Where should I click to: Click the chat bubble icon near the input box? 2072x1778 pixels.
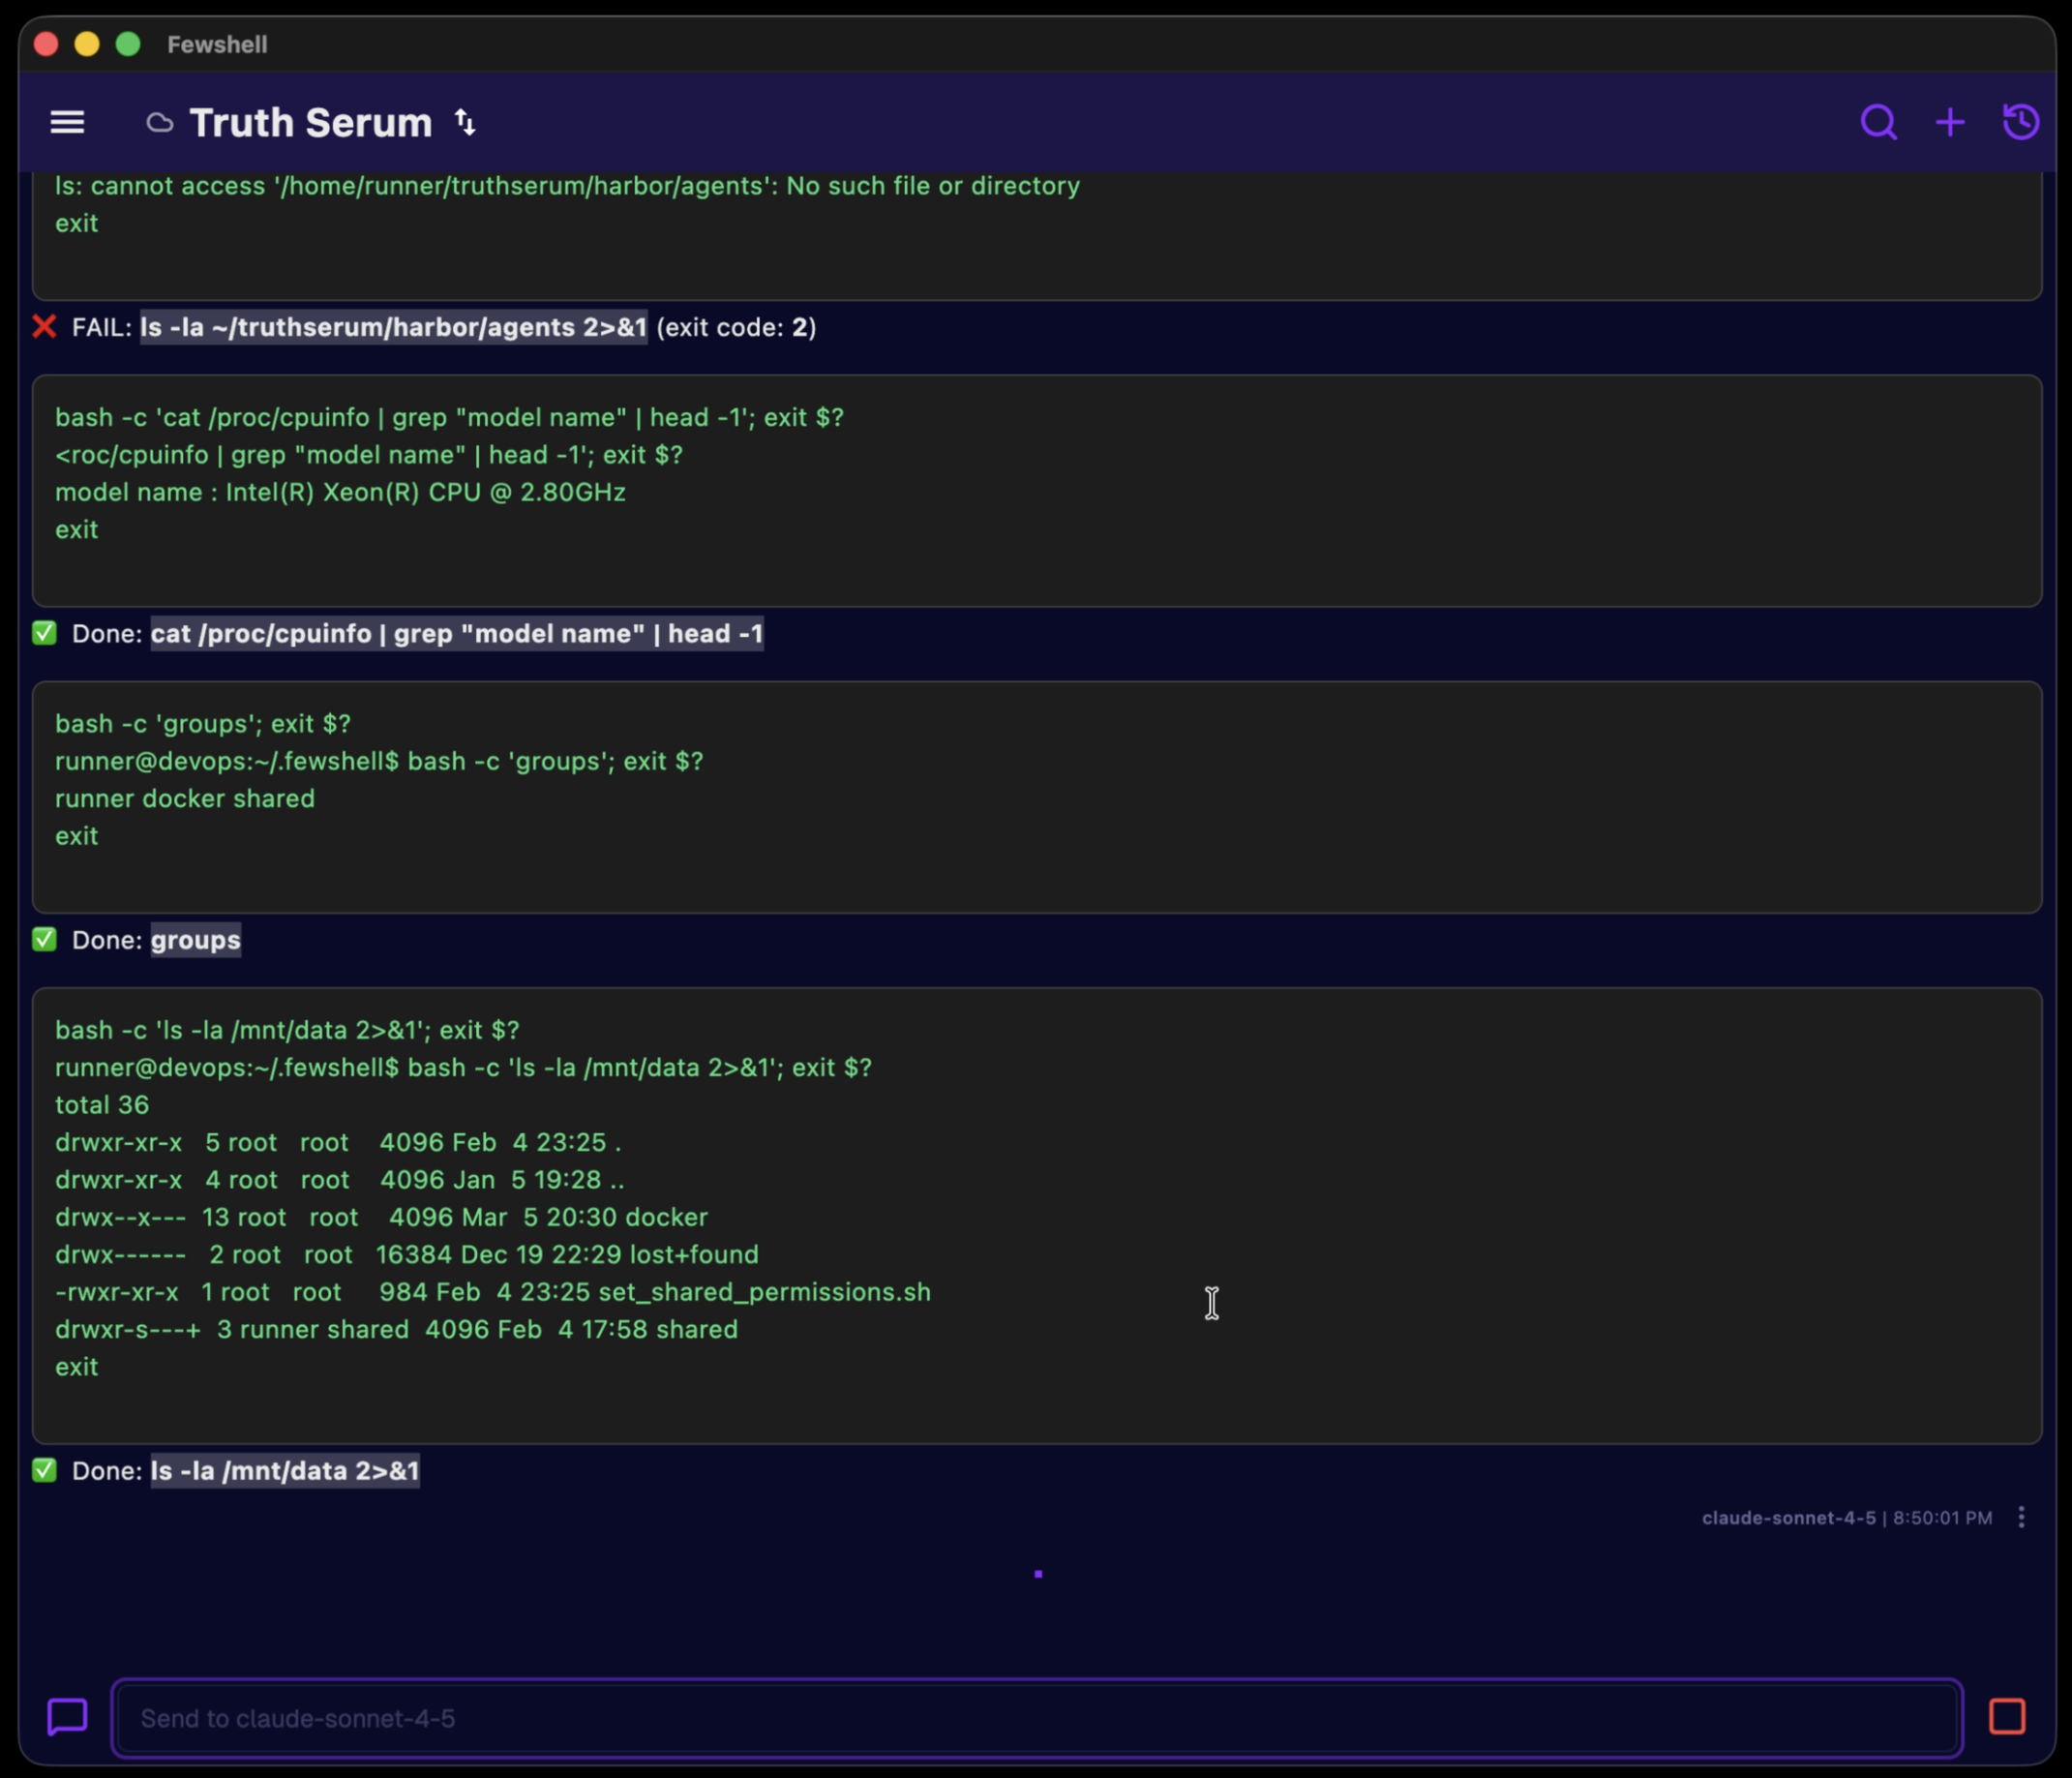[65, 1717]
